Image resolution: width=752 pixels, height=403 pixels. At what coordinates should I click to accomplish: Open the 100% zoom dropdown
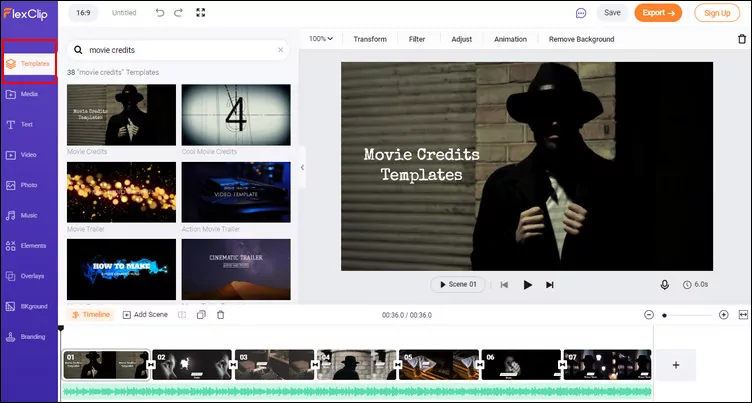[321, 39]
